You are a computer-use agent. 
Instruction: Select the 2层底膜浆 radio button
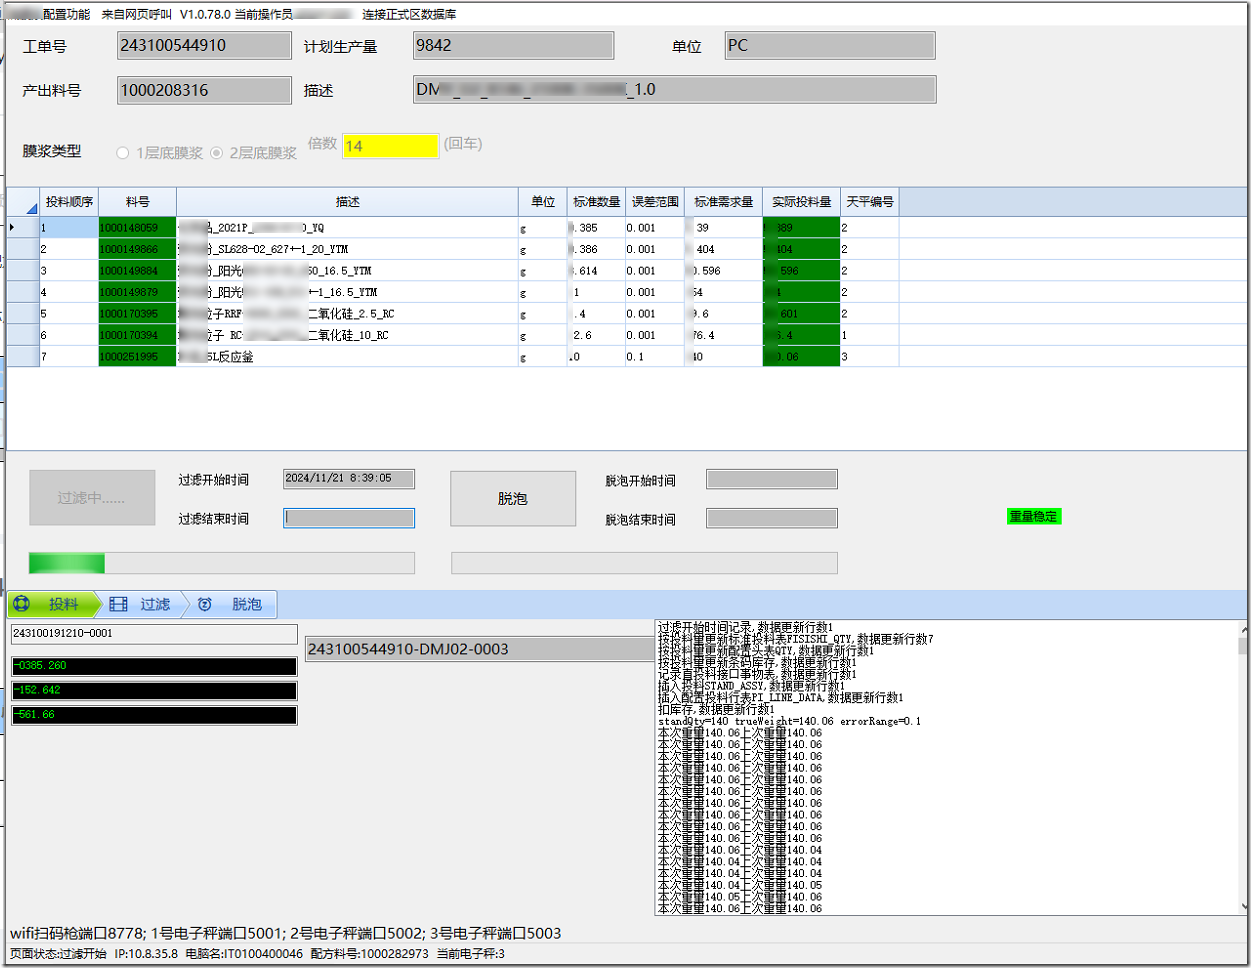click(x=216, y=153)
